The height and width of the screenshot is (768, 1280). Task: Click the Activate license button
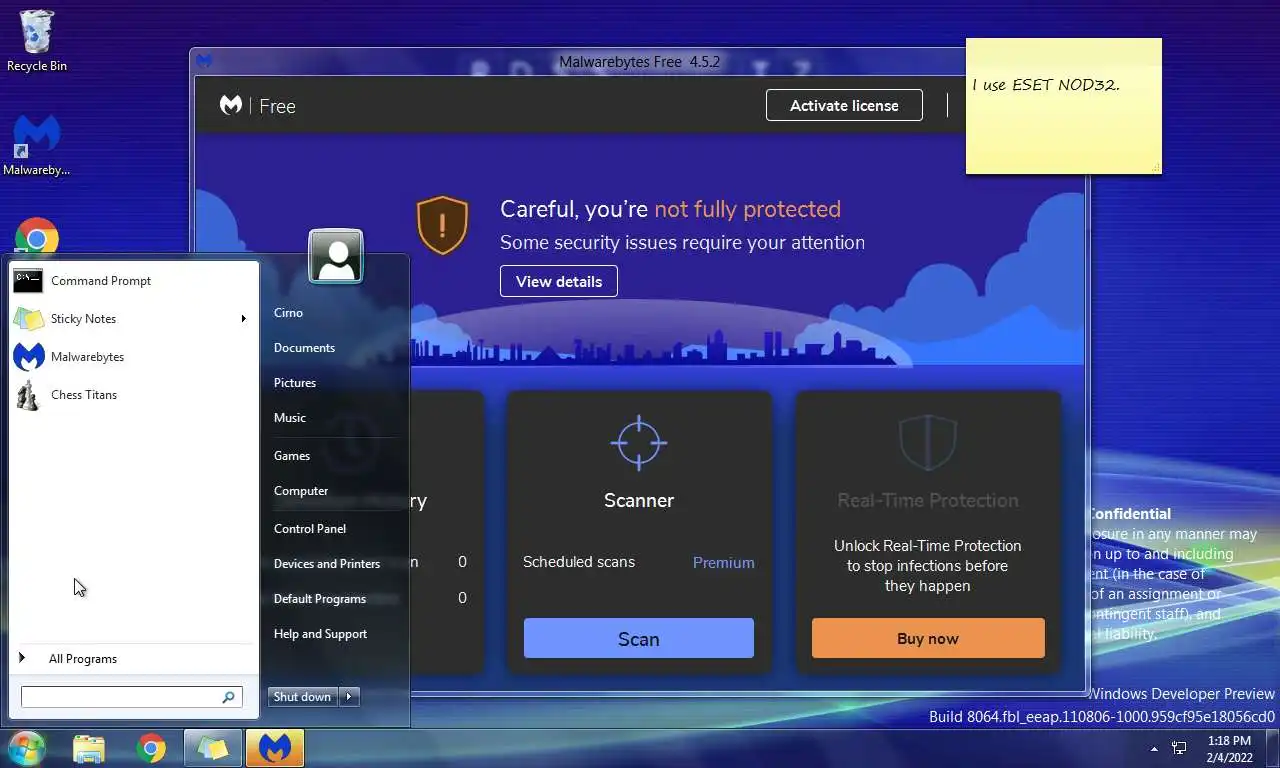pyautogui.click(x=844, y=105)
